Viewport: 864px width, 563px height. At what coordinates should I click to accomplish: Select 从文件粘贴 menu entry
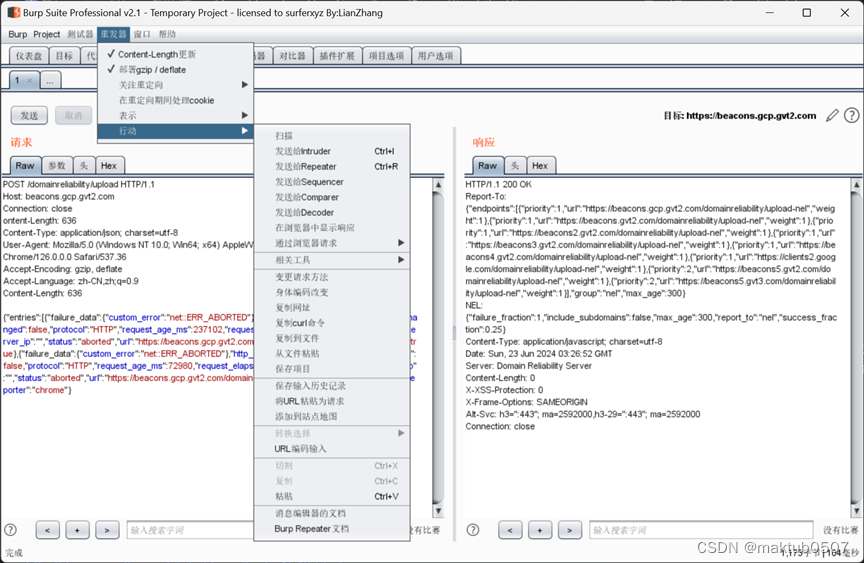click(x=332, y=354)
